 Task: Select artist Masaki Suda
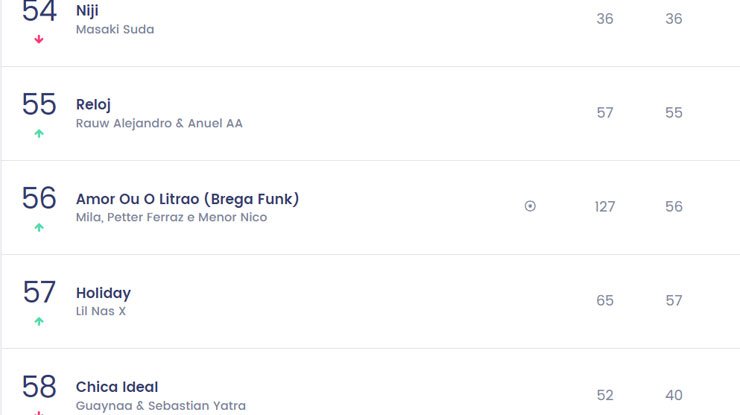pos(115,29)
